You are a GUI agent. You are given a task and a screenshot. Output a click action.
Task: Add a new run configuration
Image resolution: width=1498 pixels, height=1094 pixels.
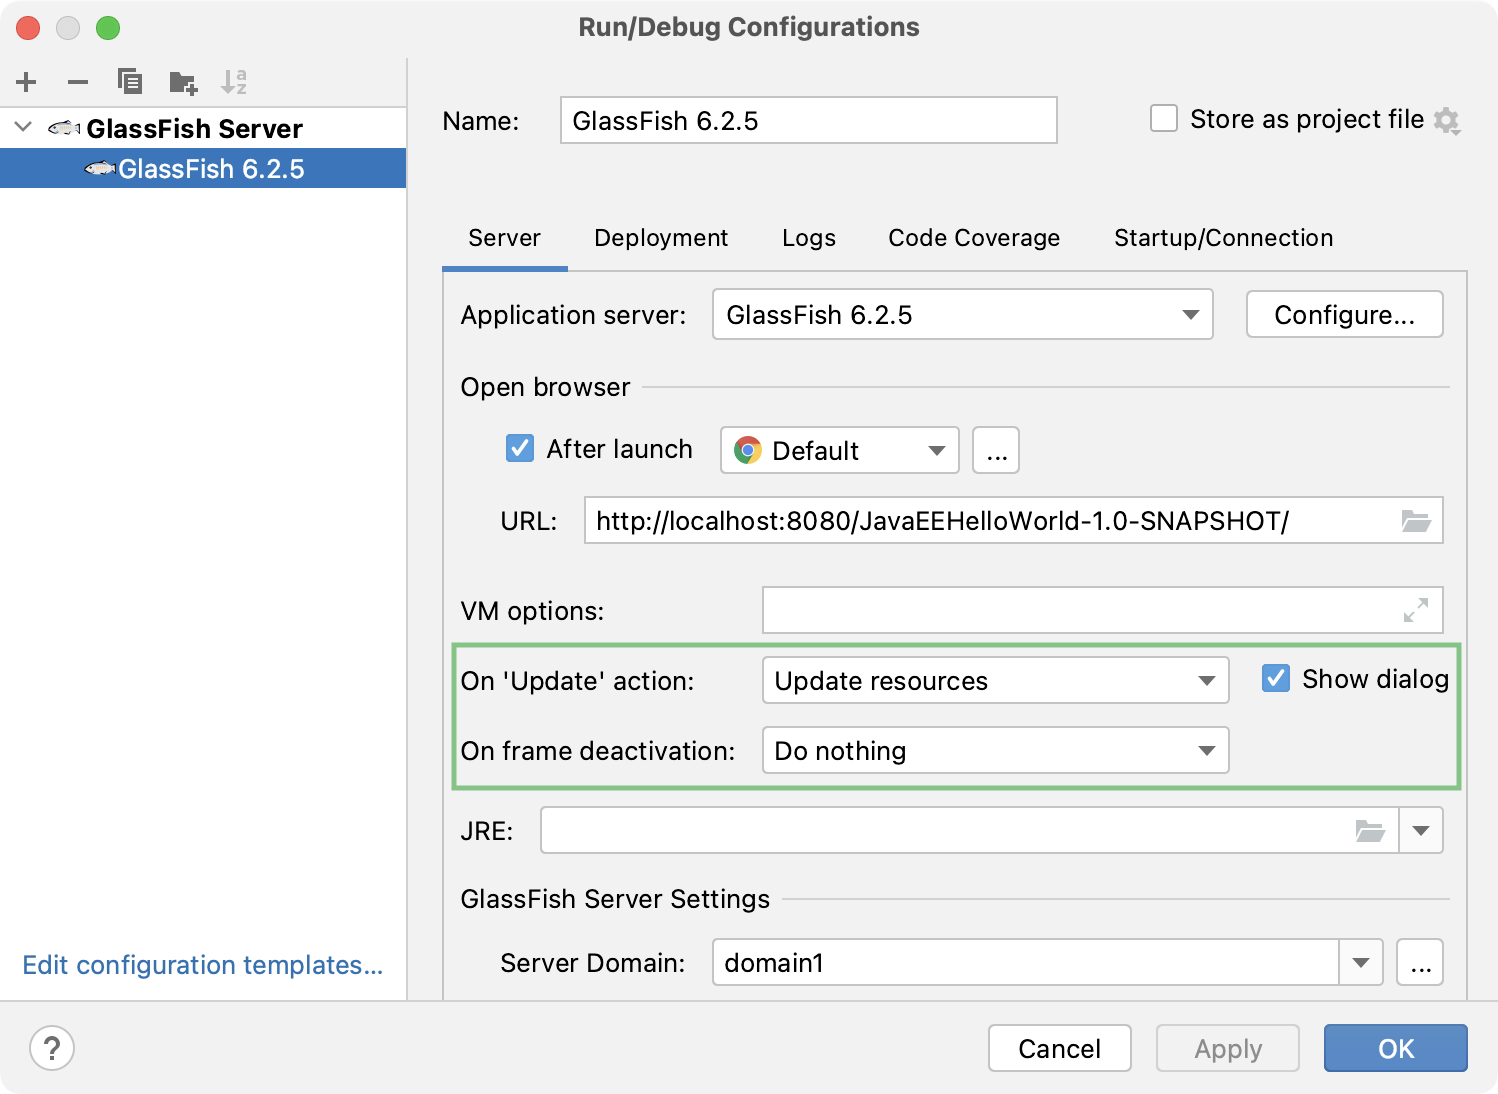27,82
